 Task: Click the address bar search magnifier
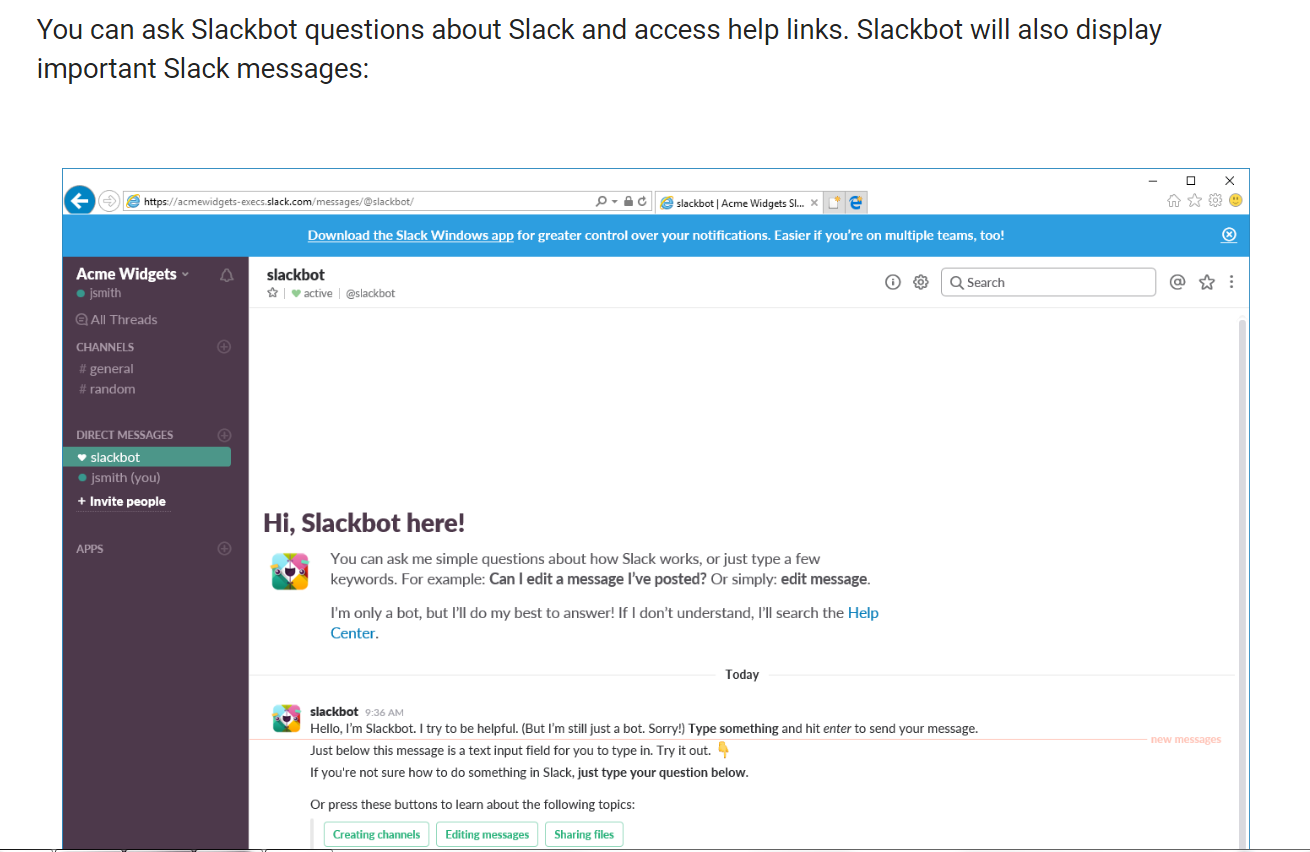click(x=600, y=201)
